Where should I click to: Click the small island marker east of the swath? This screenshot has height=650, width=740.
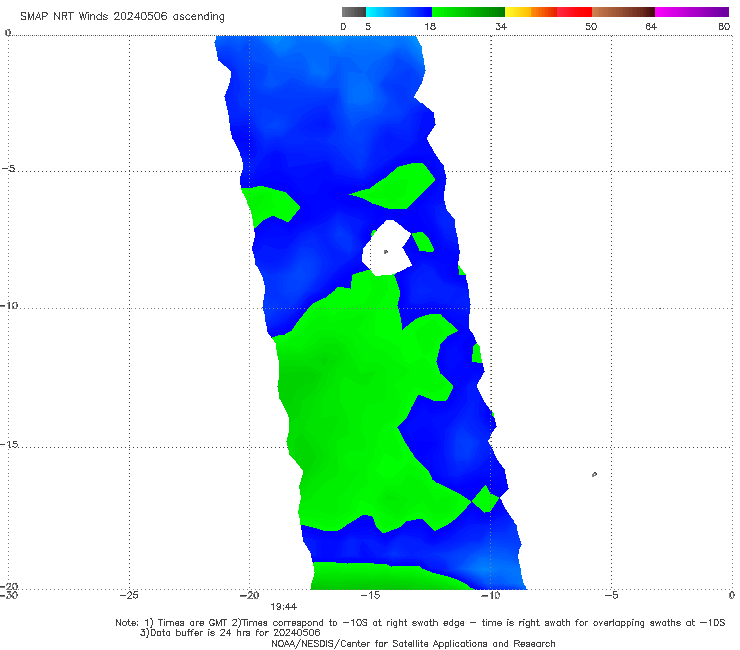594,474
